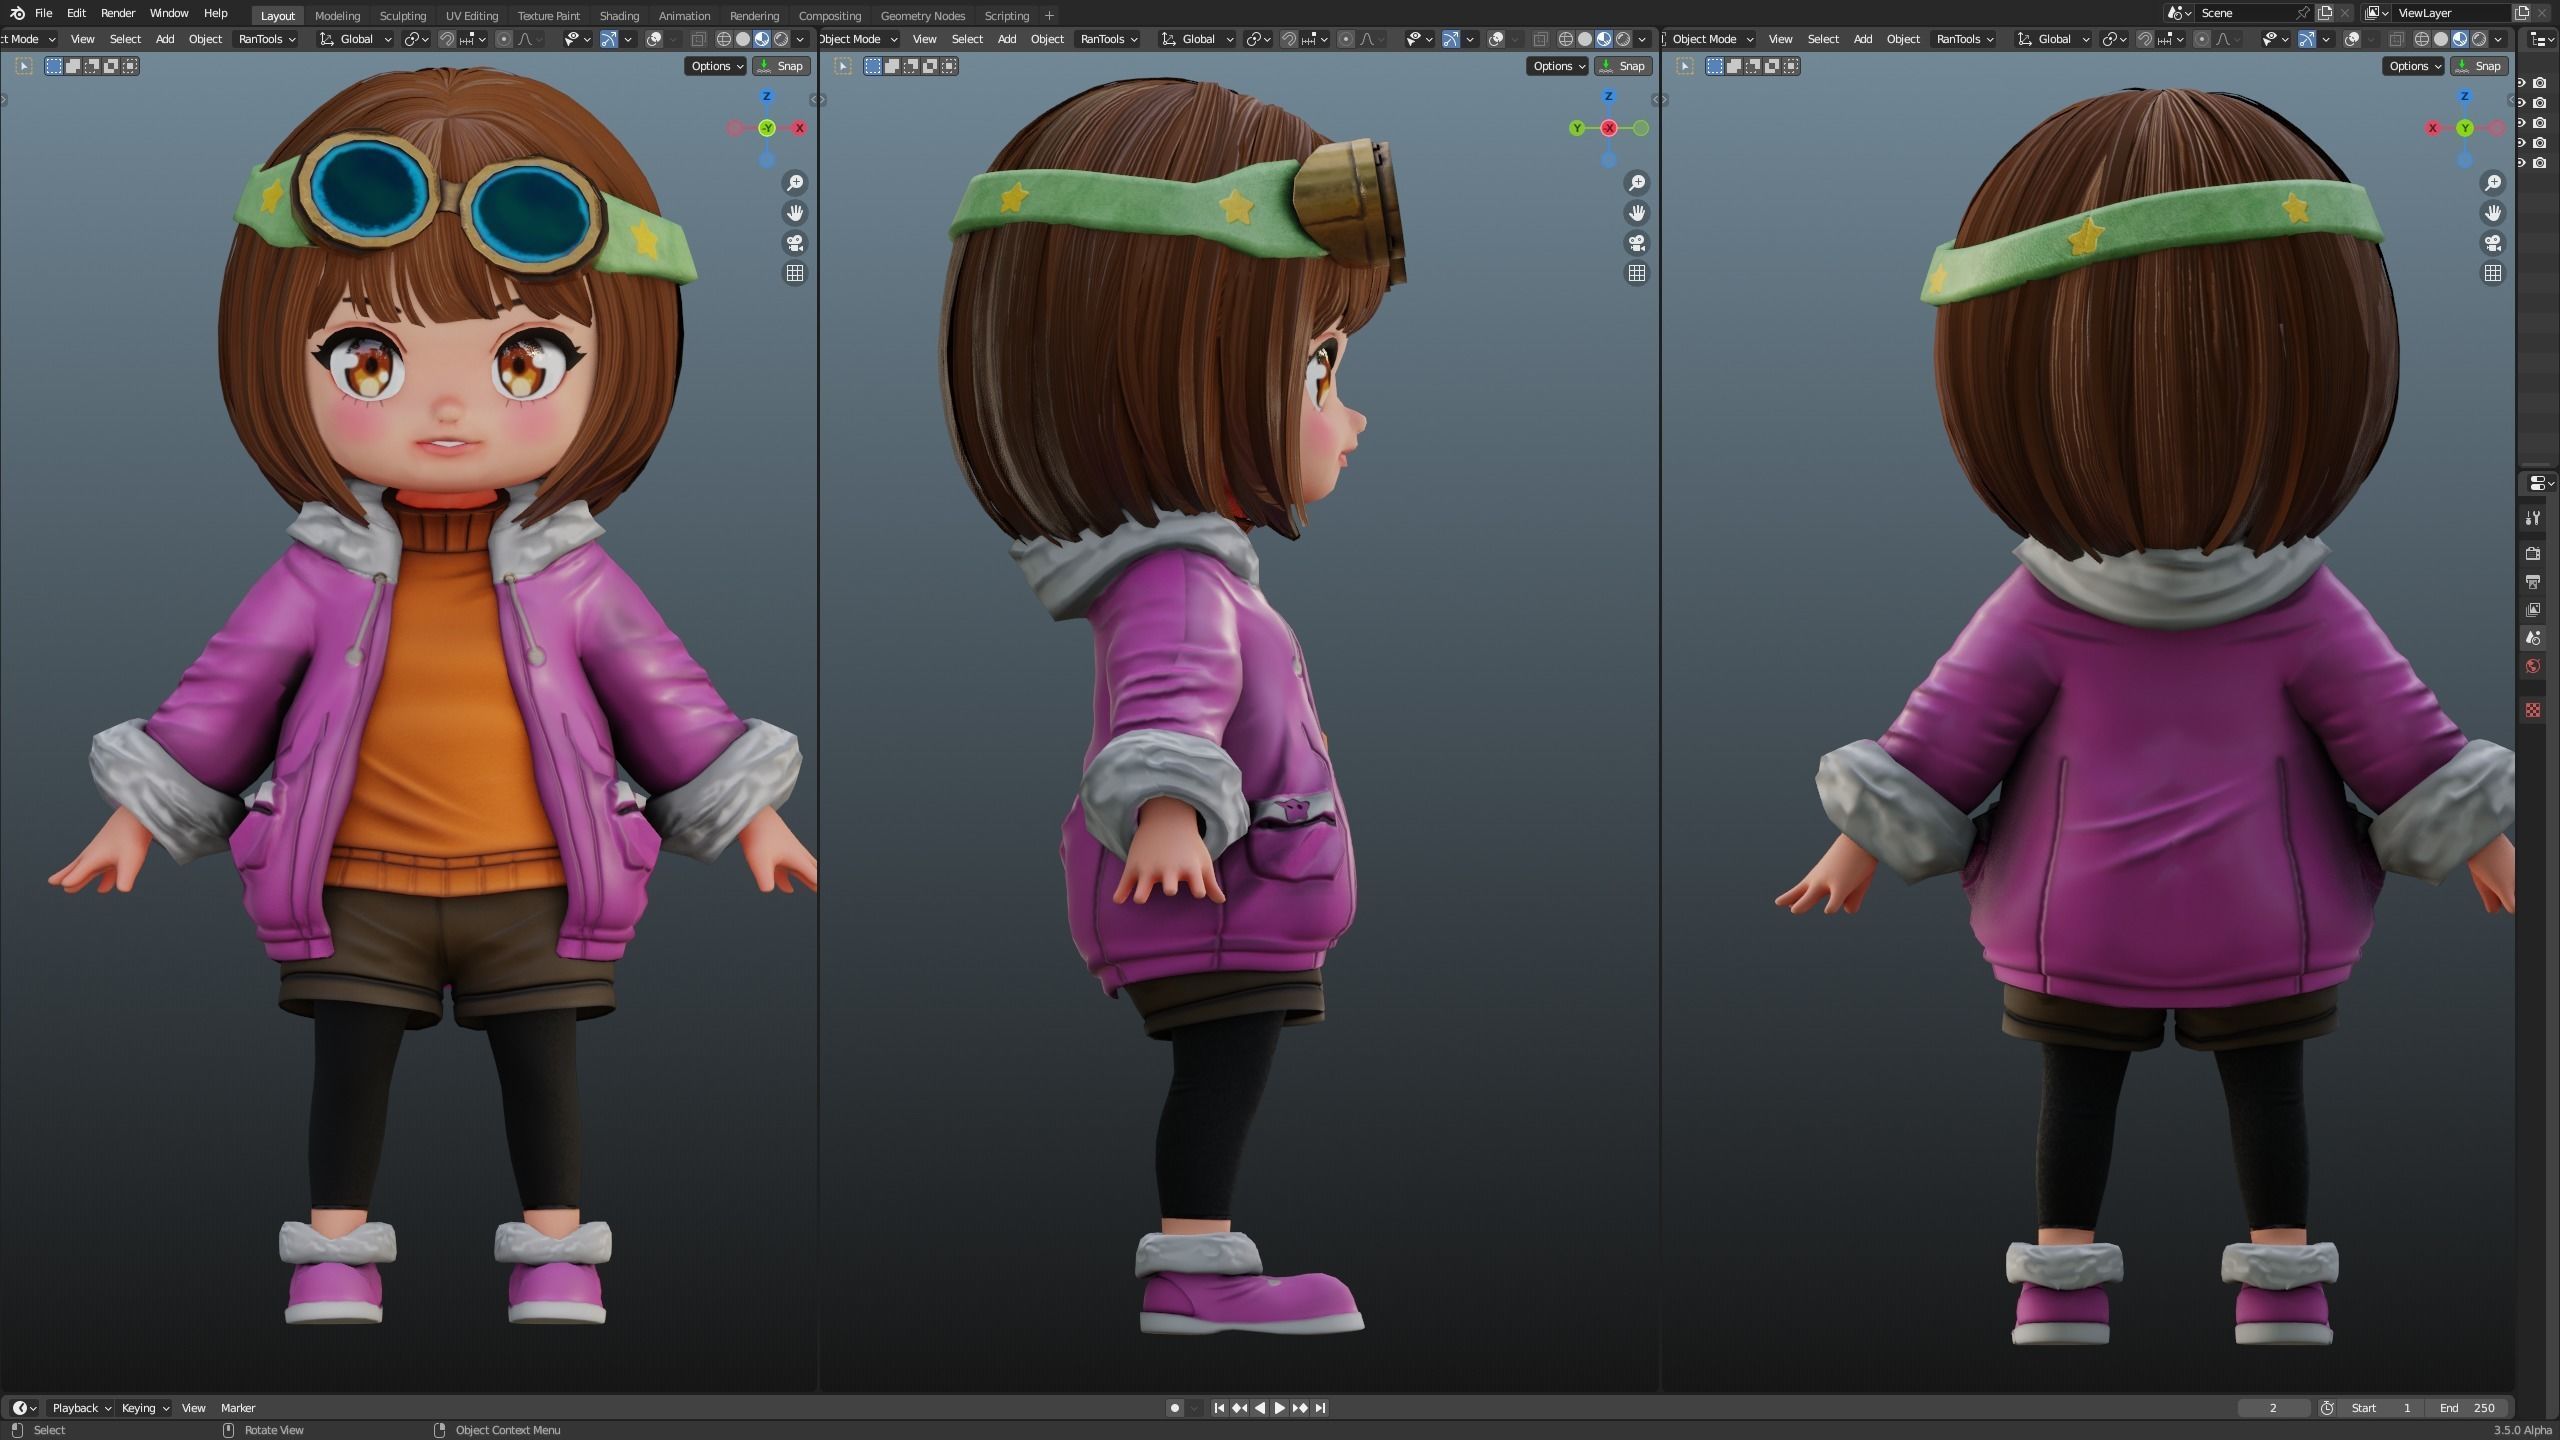Toggle X-ray in left viewport header
The height and width of the screenshot is (1440, 2560).
(x=698, y=39)
